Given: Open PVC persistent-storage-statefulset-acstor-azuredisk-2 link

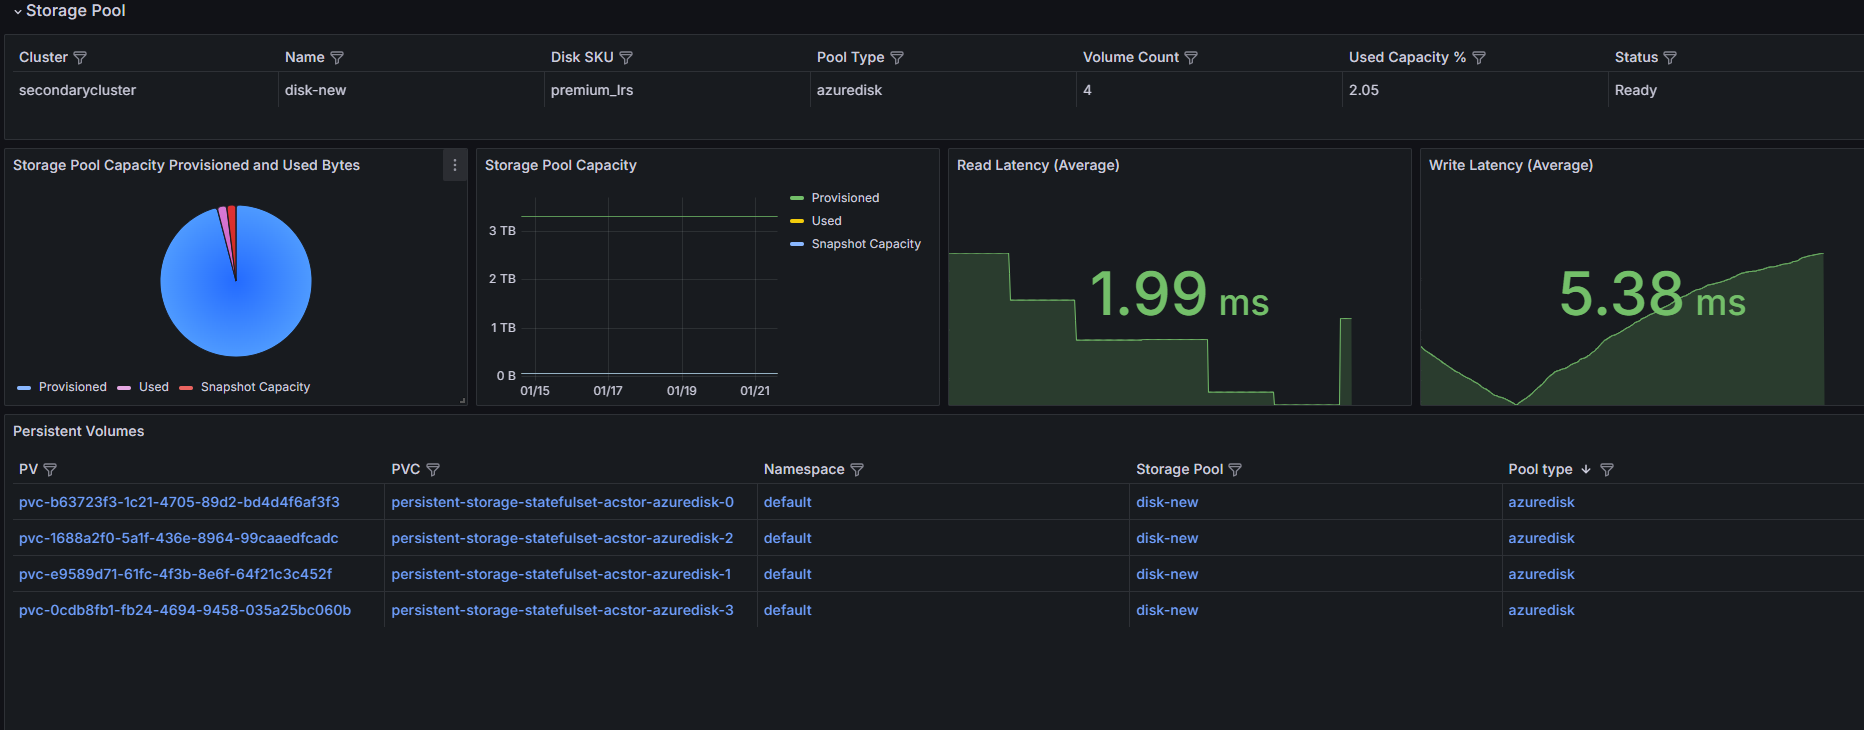Looking at the screenshot, I should tap(562, 538).
